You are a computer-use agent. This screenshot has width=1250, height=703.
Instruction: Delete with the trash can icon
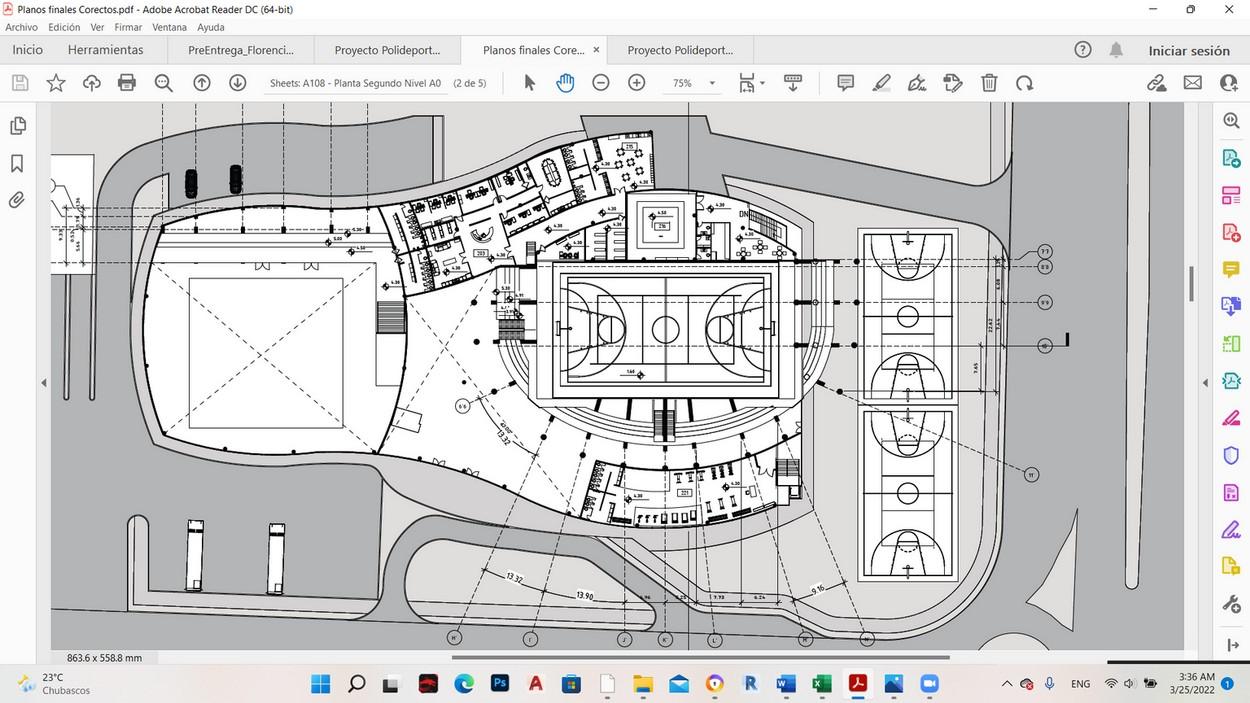[989, 83]
